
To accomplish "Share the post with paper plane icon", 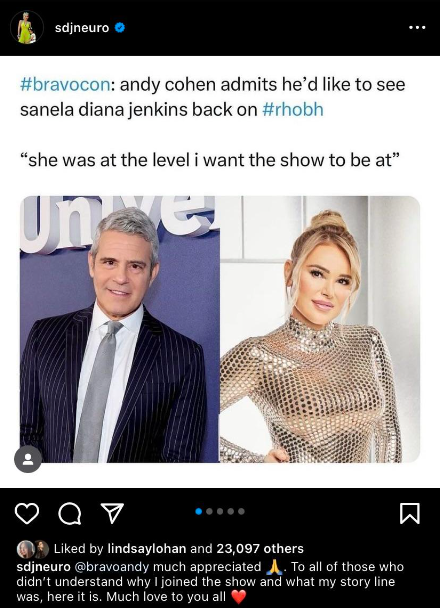I will [112, 513].
